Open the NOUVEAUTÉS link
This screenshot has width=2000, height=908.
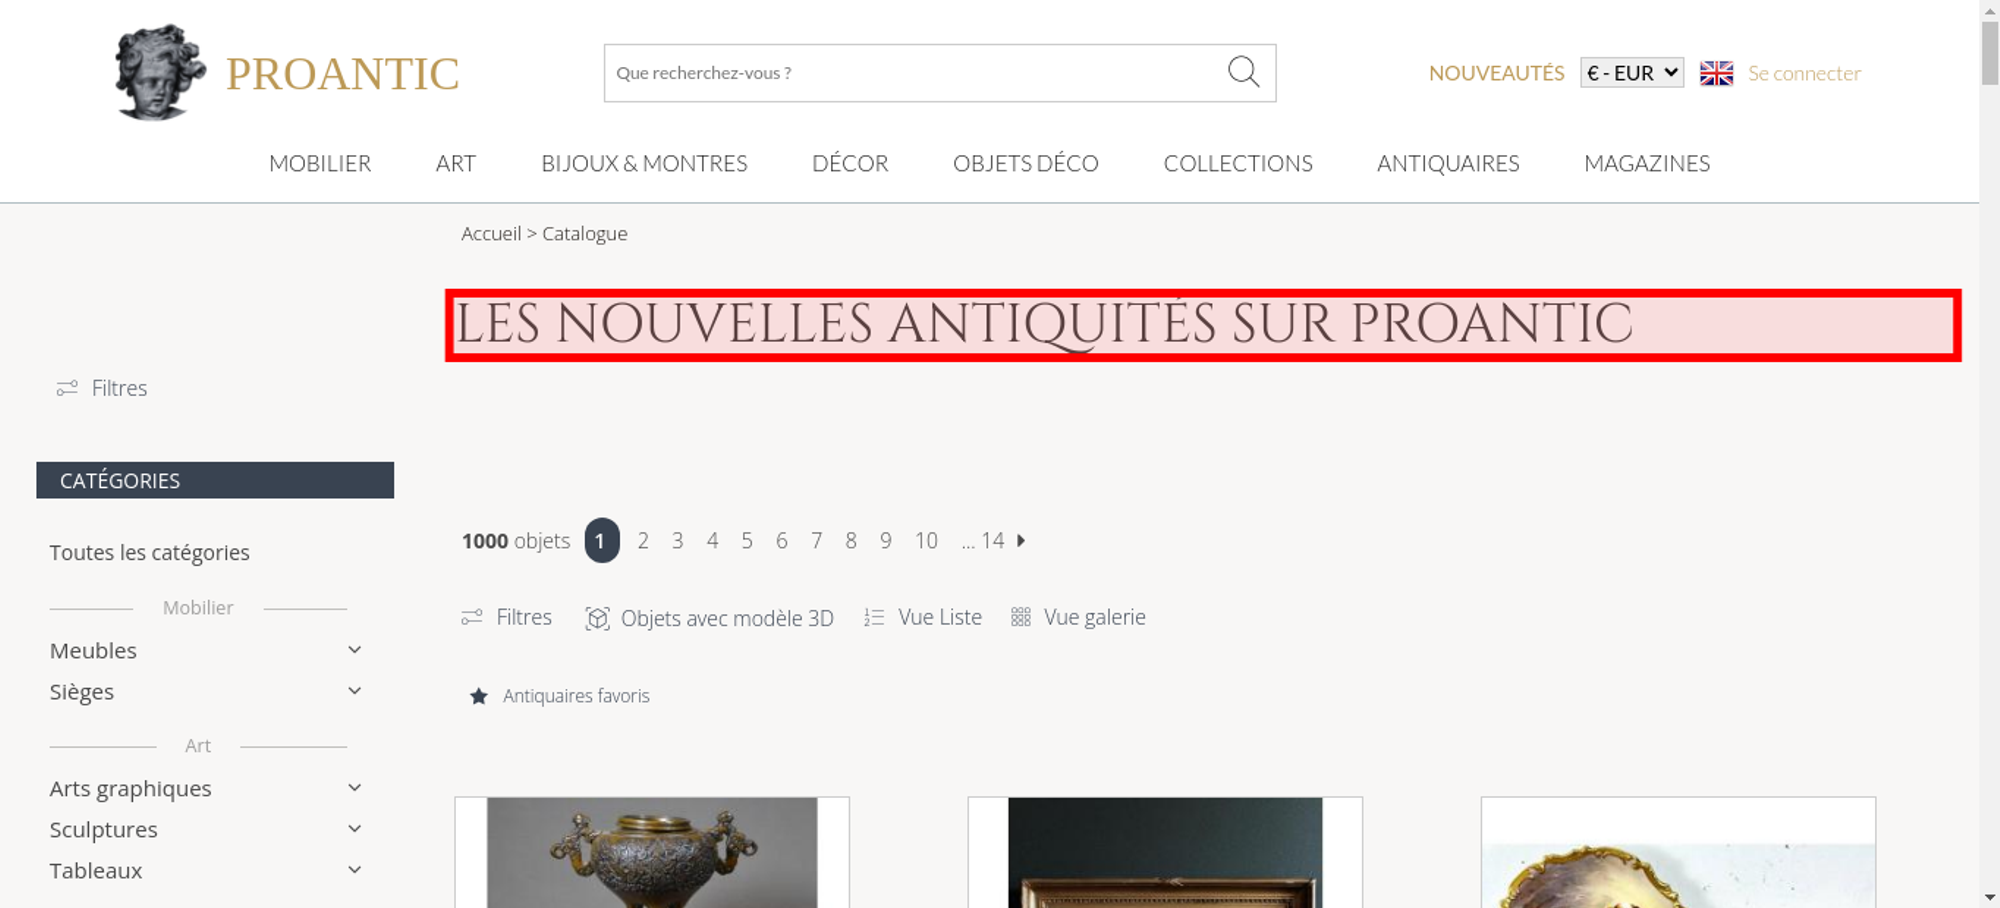[1496, 73]
